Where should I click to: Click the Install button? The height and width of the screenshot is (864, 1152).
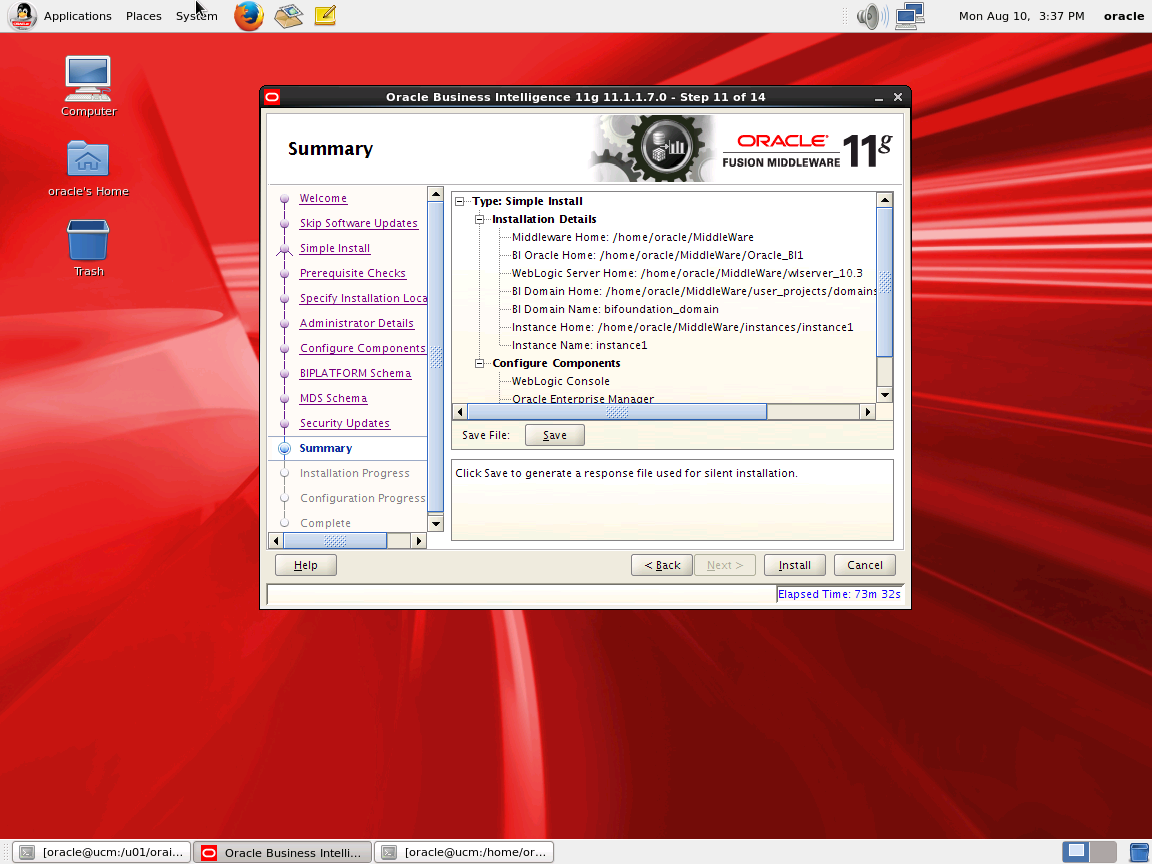click(794, 565)
